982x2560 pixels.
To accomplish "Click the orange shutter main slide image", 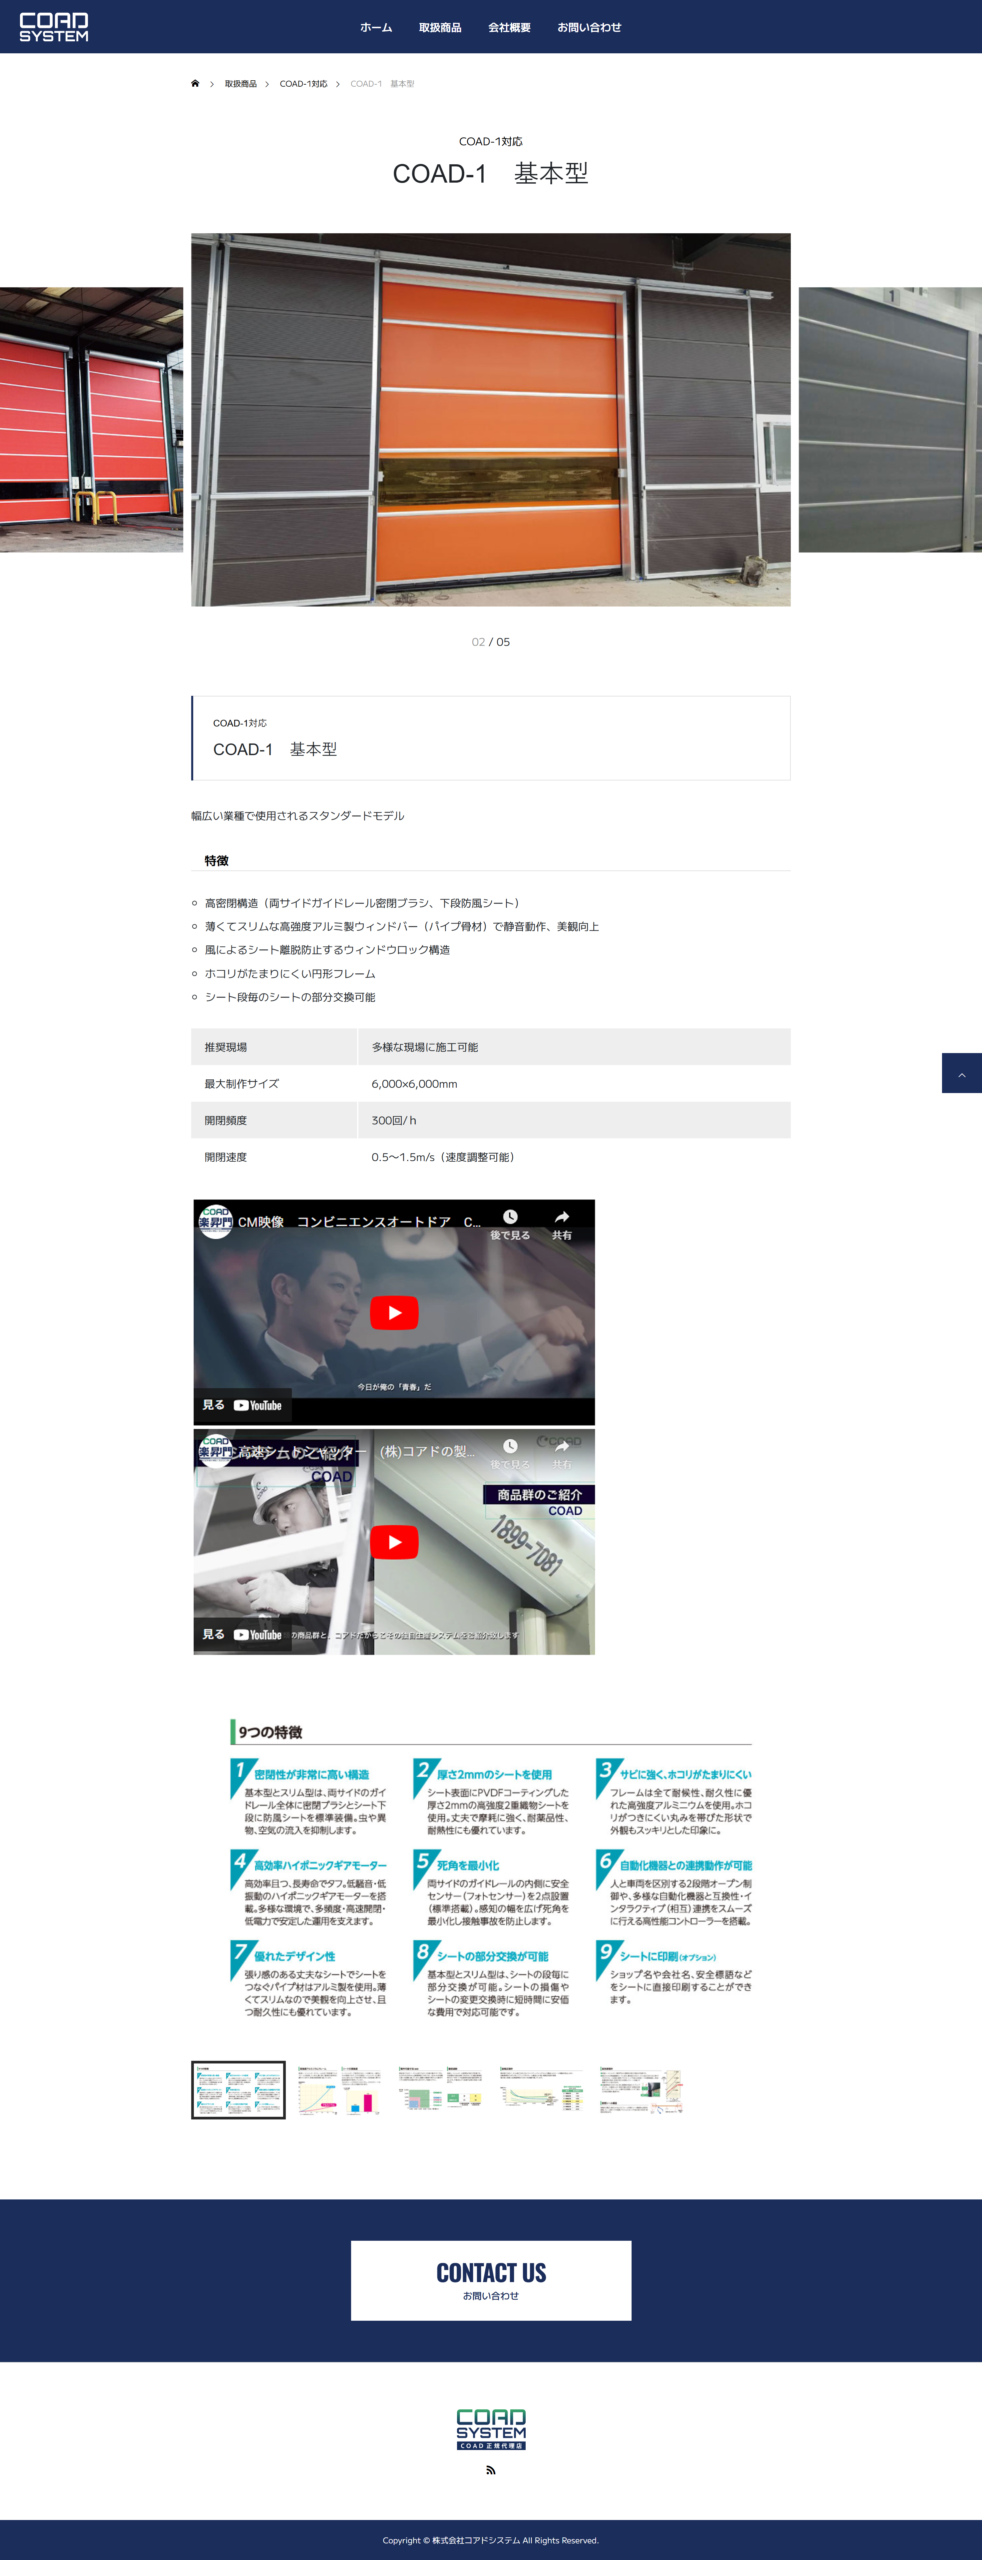I will pyautogui.click(x=491, y=420).
